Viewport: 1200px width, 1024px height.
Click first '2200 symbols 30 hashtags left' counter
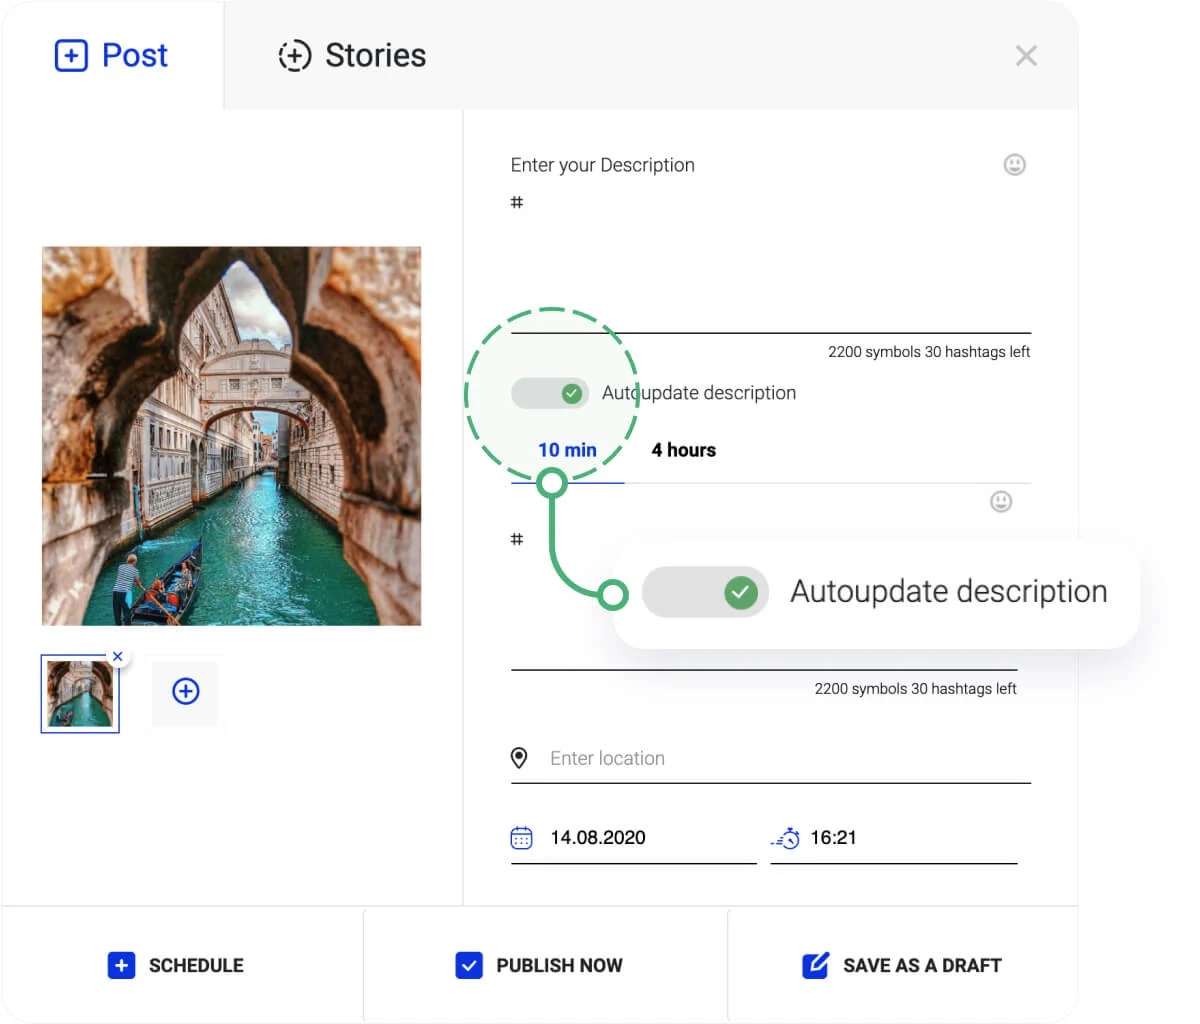pyautogui.click(x=929, y=352)
